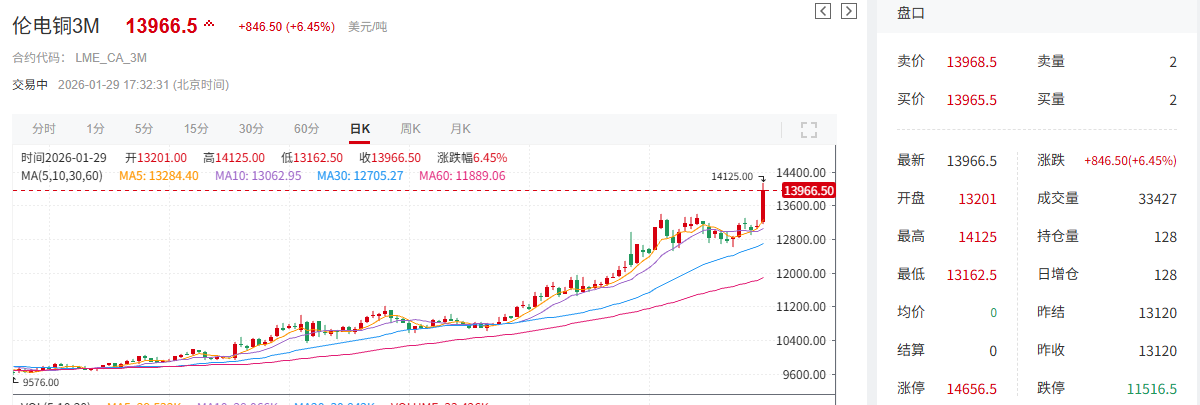This screenshot has width=1200, height=405.
Task: Switch to the 月K chart tab
Action: 460,129
